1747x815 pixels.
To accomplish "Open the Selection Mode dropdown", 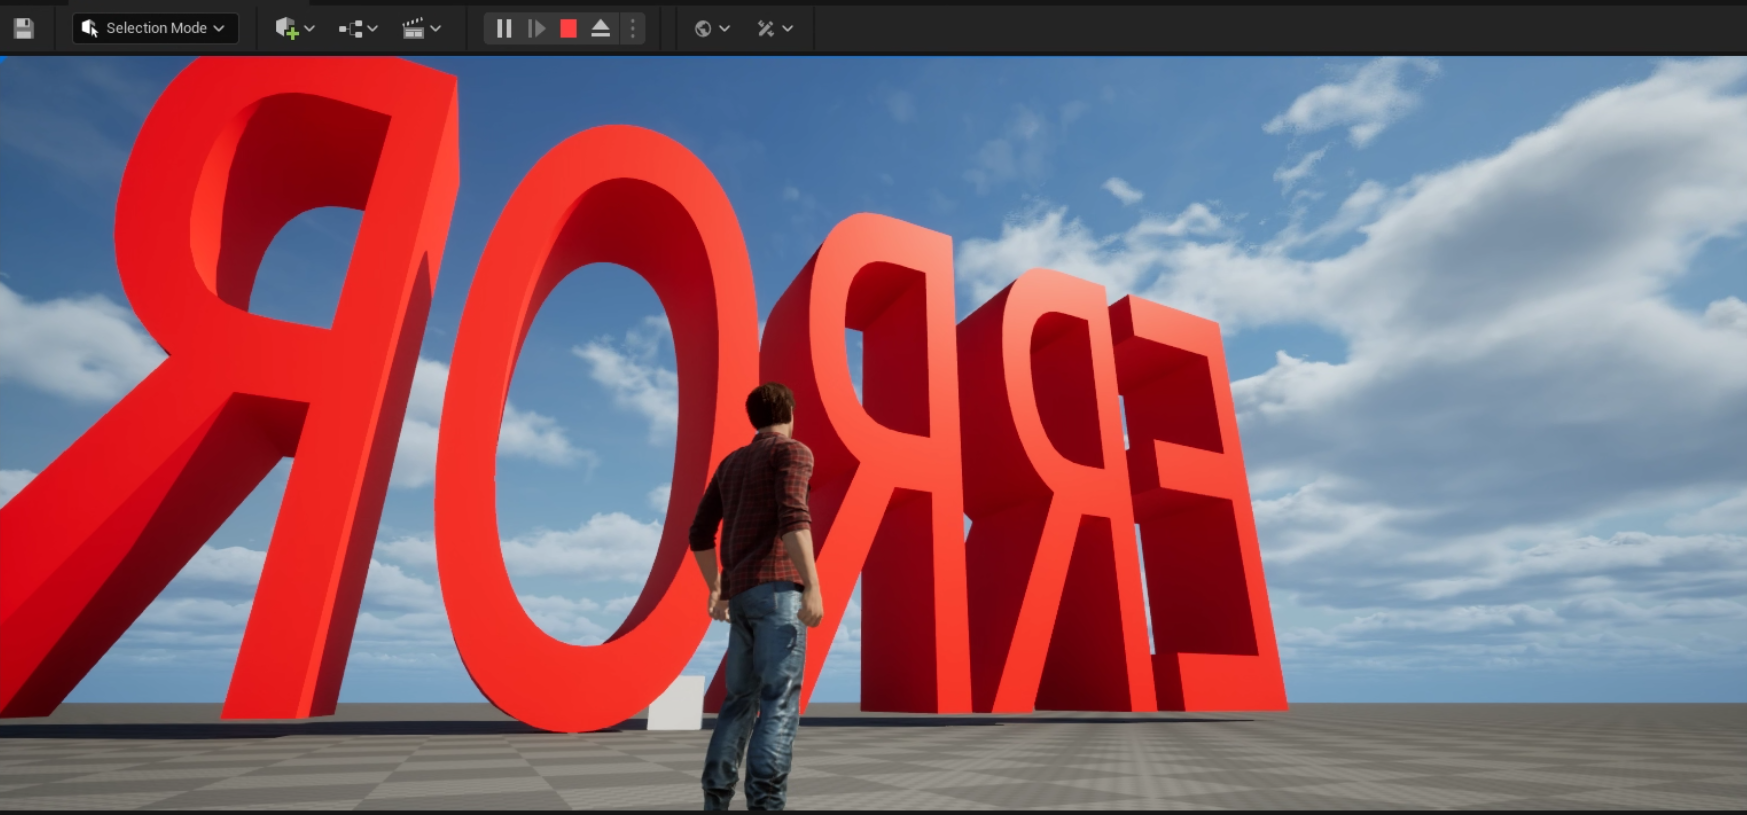I will pos(156,28).
